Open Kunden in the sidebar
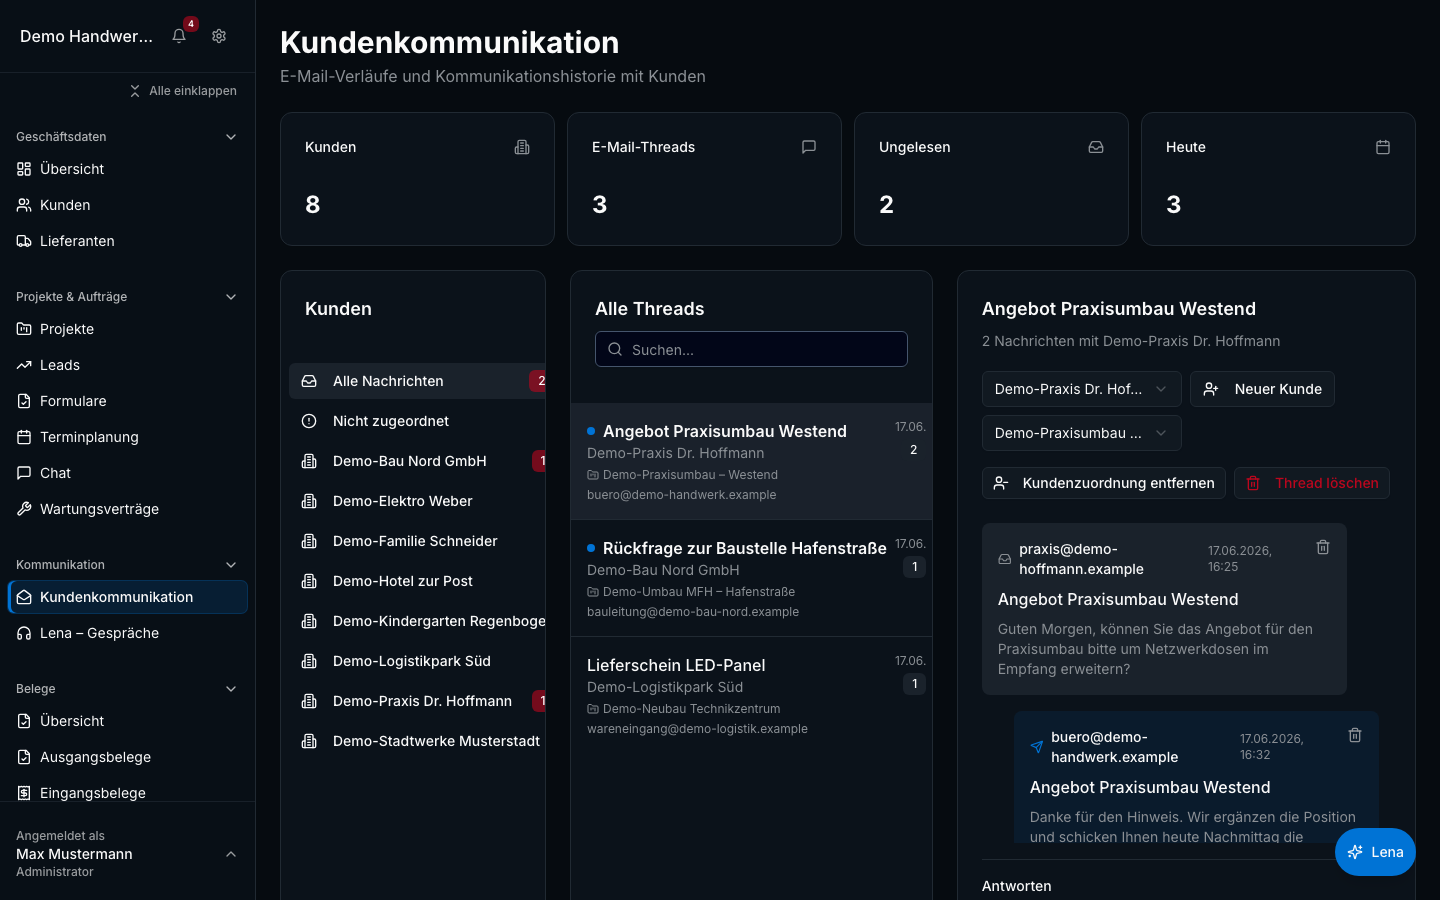 point(128,205)
